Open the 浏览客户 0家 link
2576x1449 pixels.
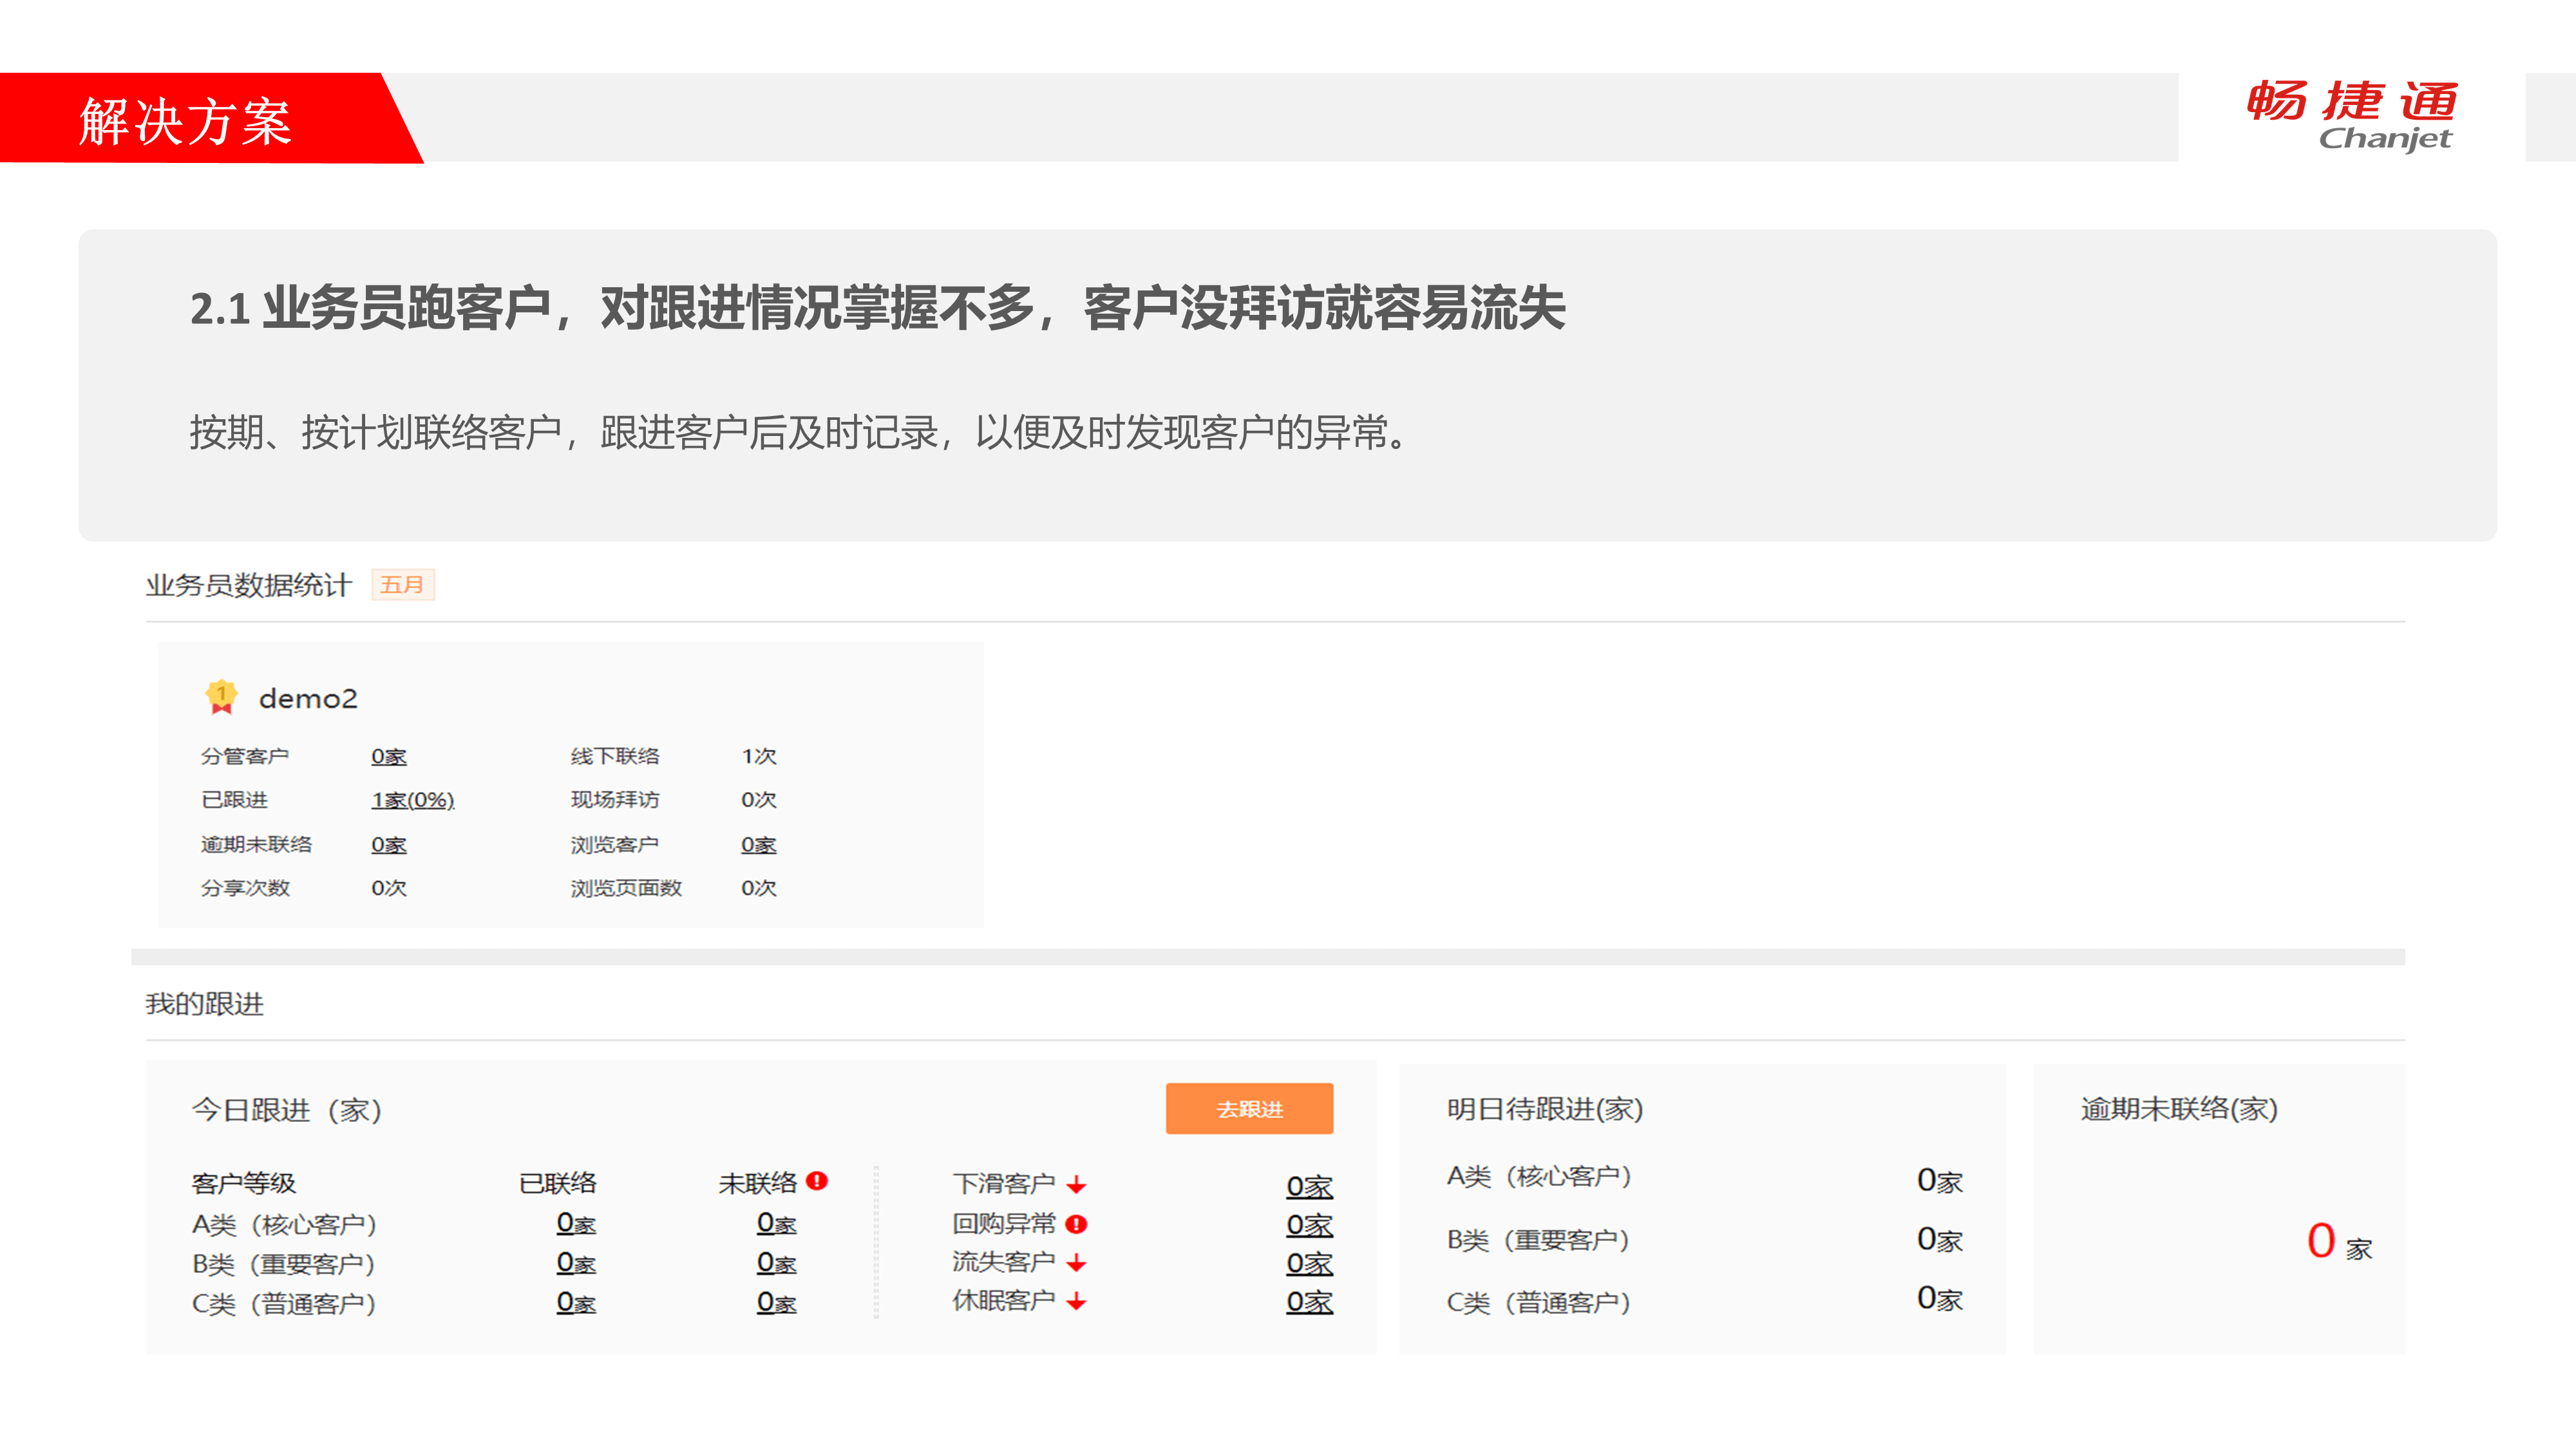pos(758,845)
